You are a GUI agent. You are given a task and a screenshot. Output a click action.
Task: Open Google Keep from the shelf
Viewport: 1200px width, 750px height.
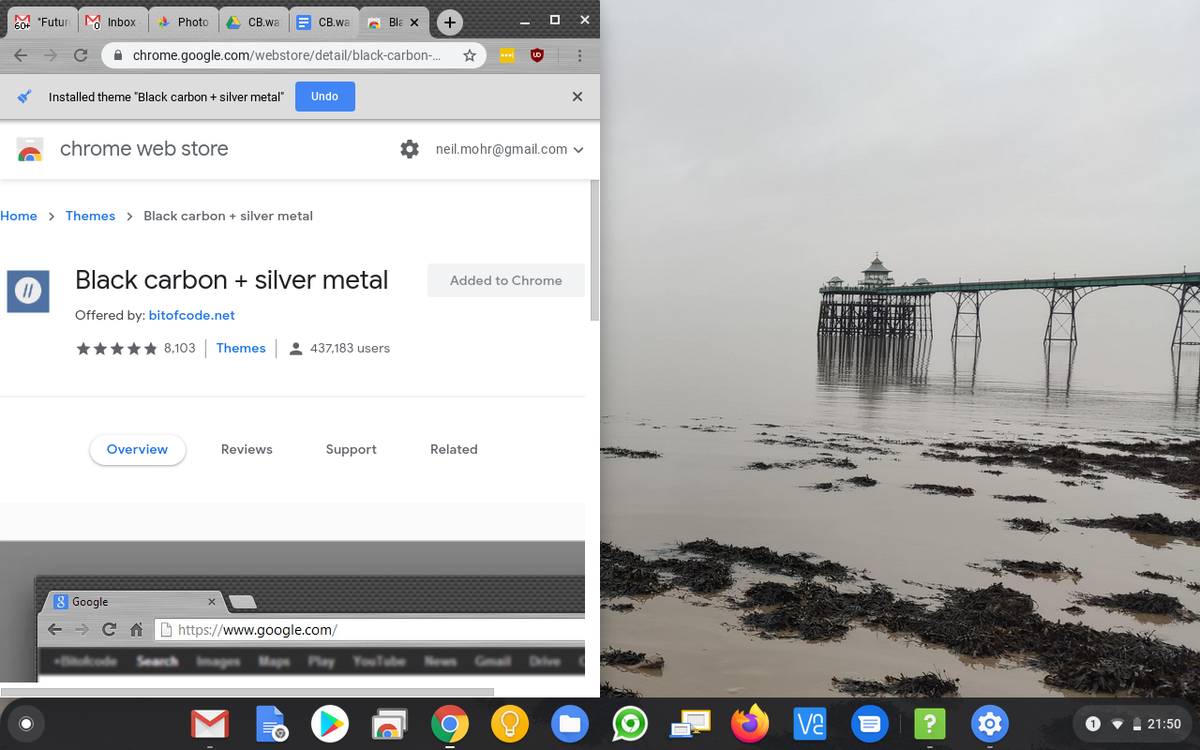click(510, 724)
